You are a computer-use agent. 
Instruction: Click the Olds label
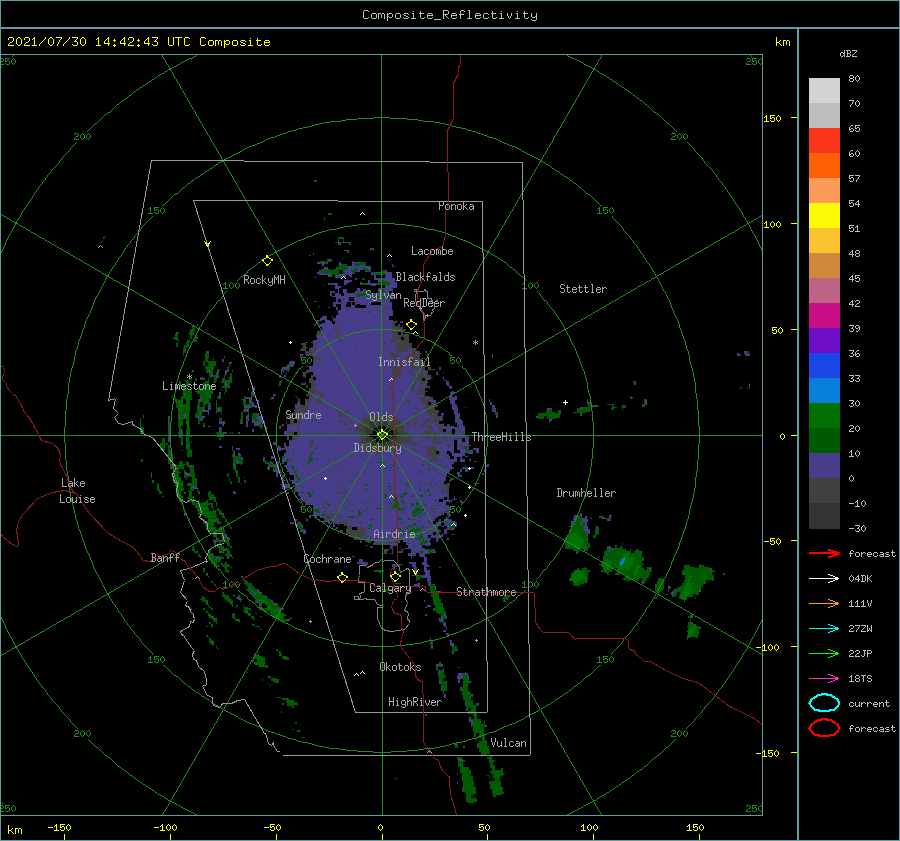[x=381, y=417]
